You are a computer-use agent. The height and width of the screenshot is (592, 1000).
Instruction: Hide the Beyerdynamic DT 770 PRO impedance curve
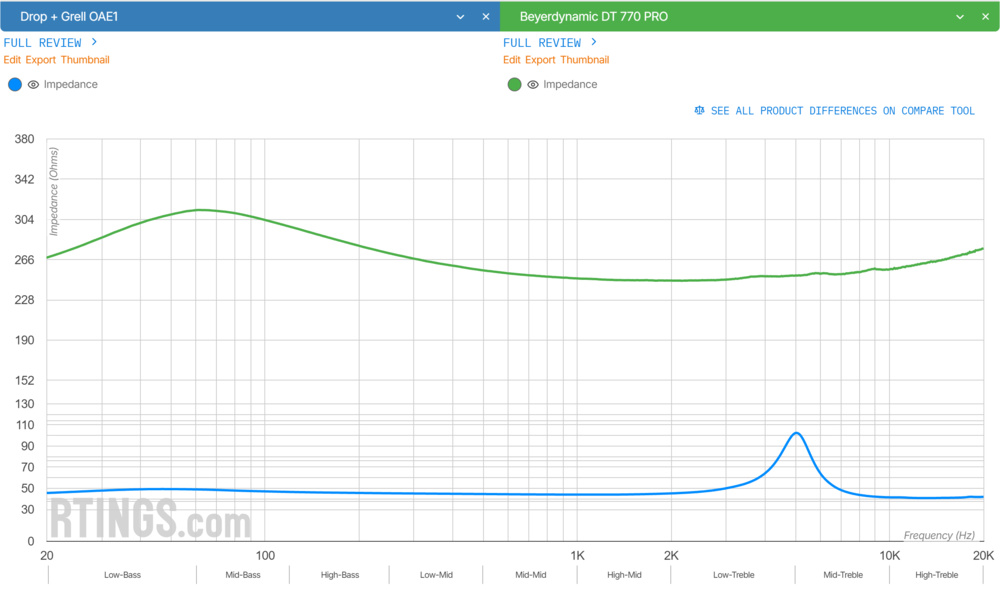pyautogui.click(x=533, y=84)
